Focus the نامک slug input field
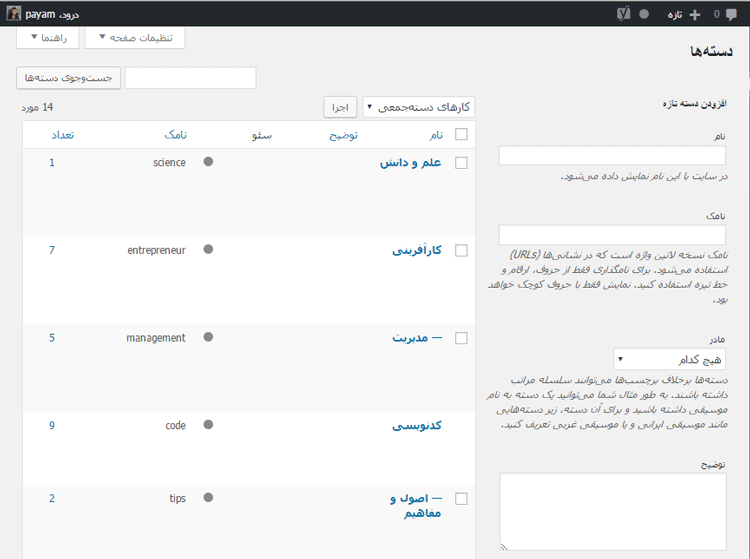 pos(612,235)
